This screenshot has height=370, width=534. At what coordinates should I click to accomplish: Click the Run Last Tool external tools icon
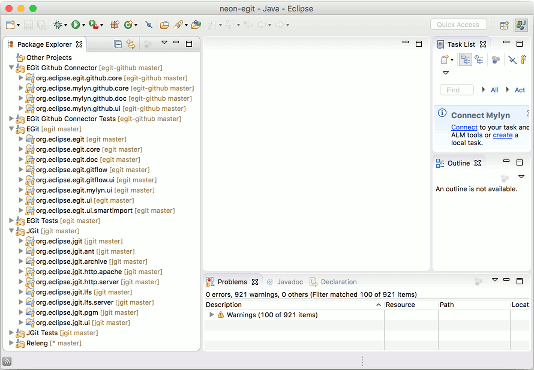click(x=93, y=25)
